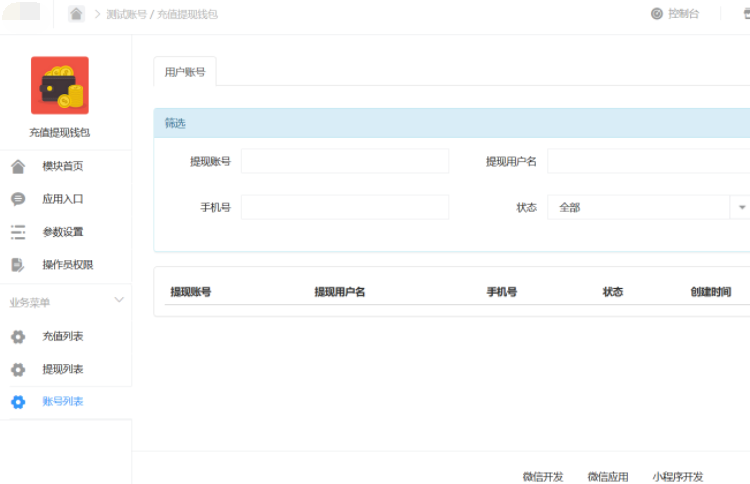Click the 手机号 table column header

pos(502,292)
